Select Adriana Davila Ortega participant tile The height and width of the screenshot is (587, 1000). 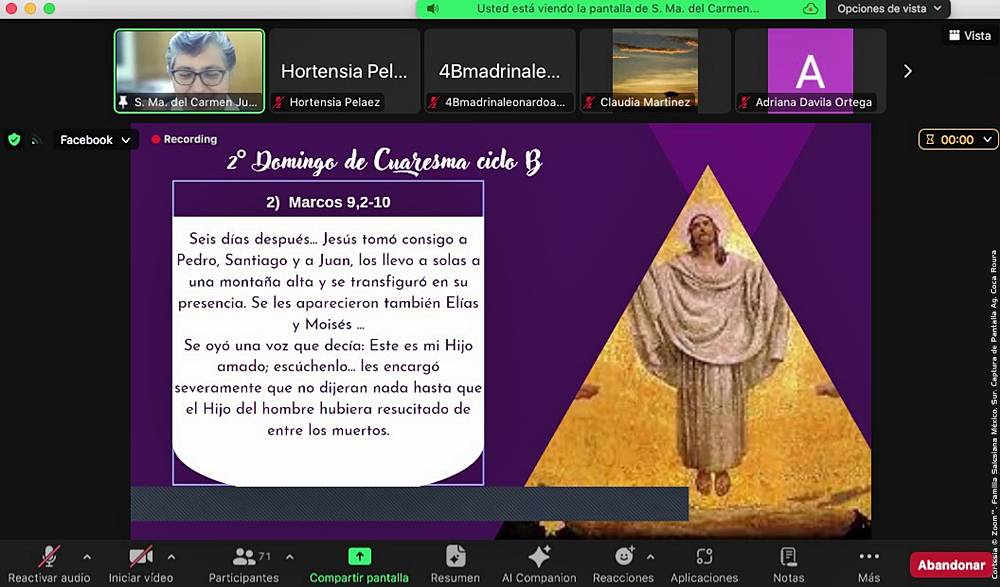pos(810,71)
